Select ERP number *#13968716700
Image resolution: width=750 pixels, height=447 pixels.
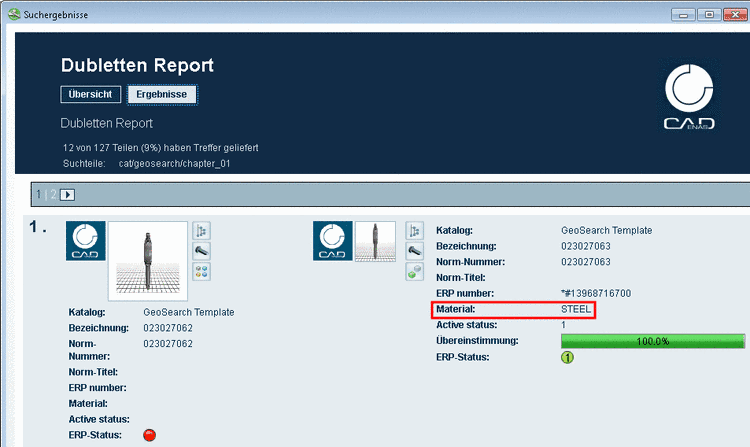596,293
